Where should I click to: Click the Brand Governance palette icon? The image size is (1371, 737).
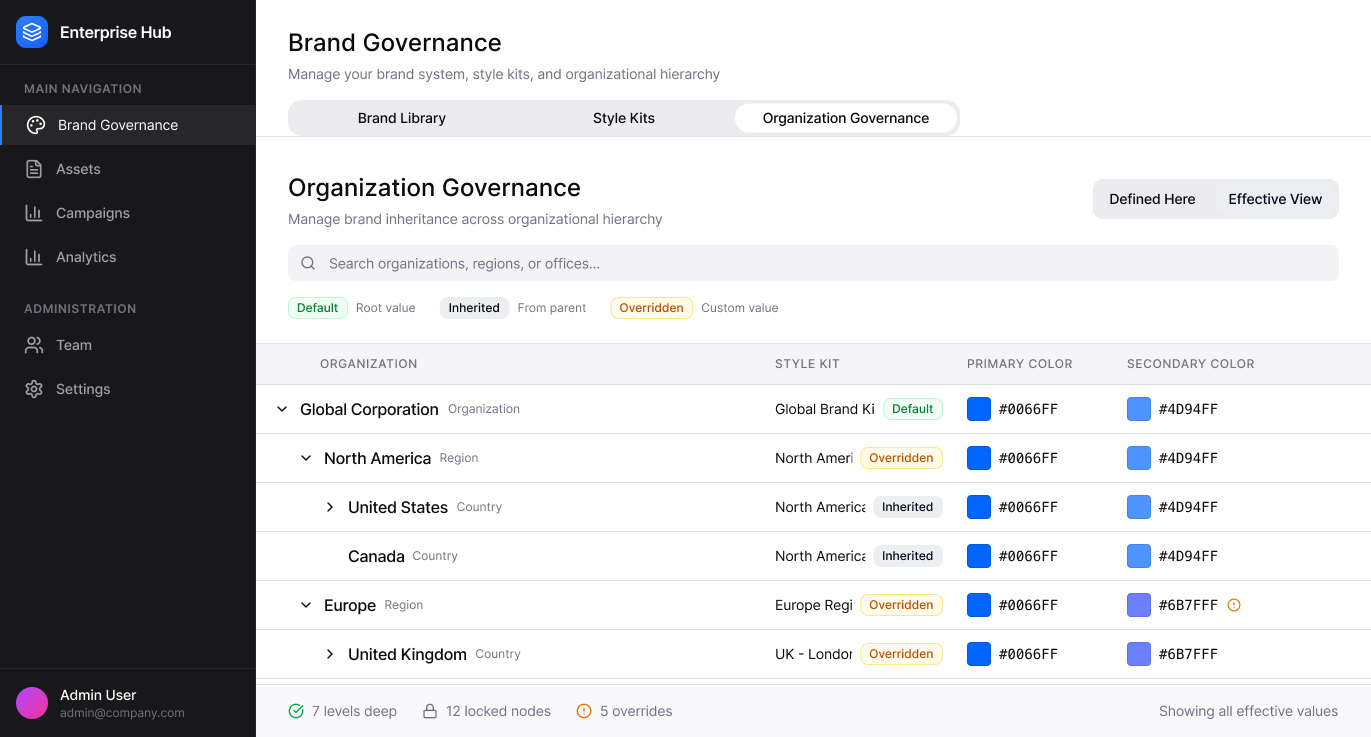click(x=36, y=125)
